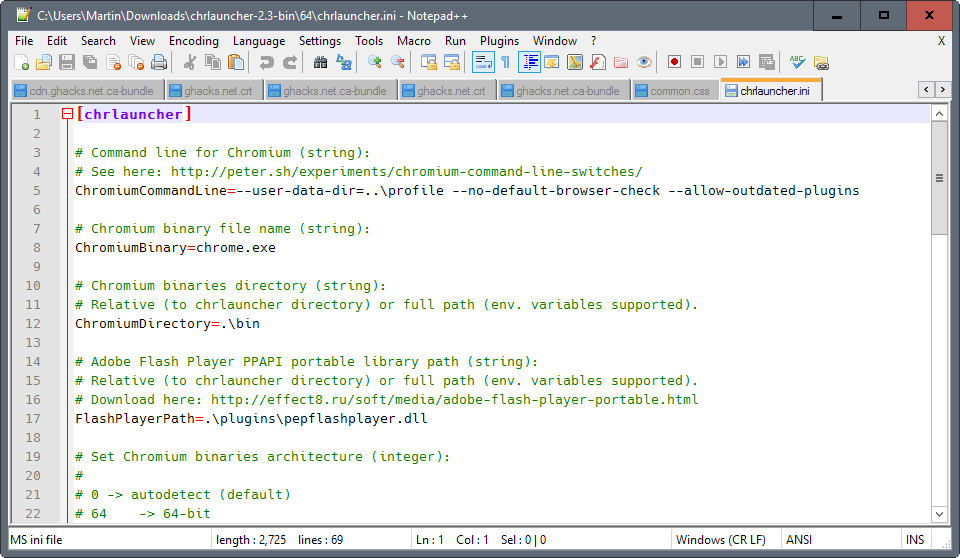Screen dimensions: 960x558
Task: Toggle synchronize vertical scrolling
Action: click(429, 62)
